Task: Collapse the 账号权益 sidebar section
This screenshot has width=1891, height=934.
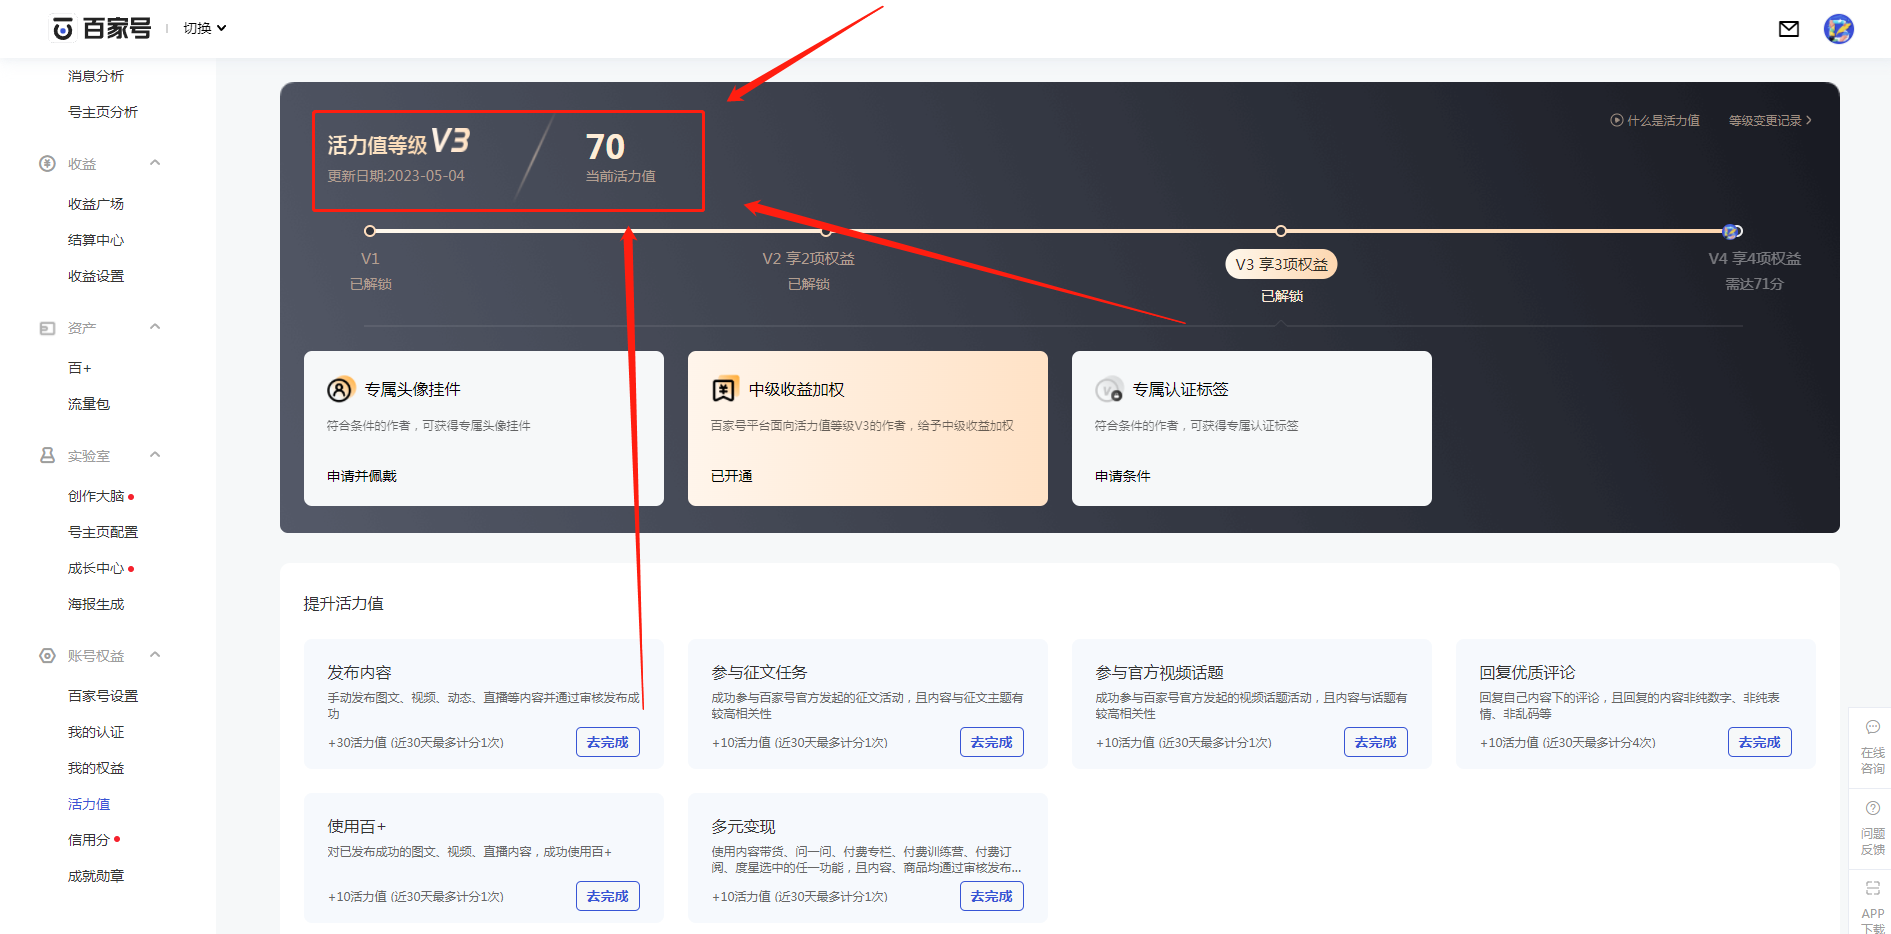Action: click(x=155, y=655)
